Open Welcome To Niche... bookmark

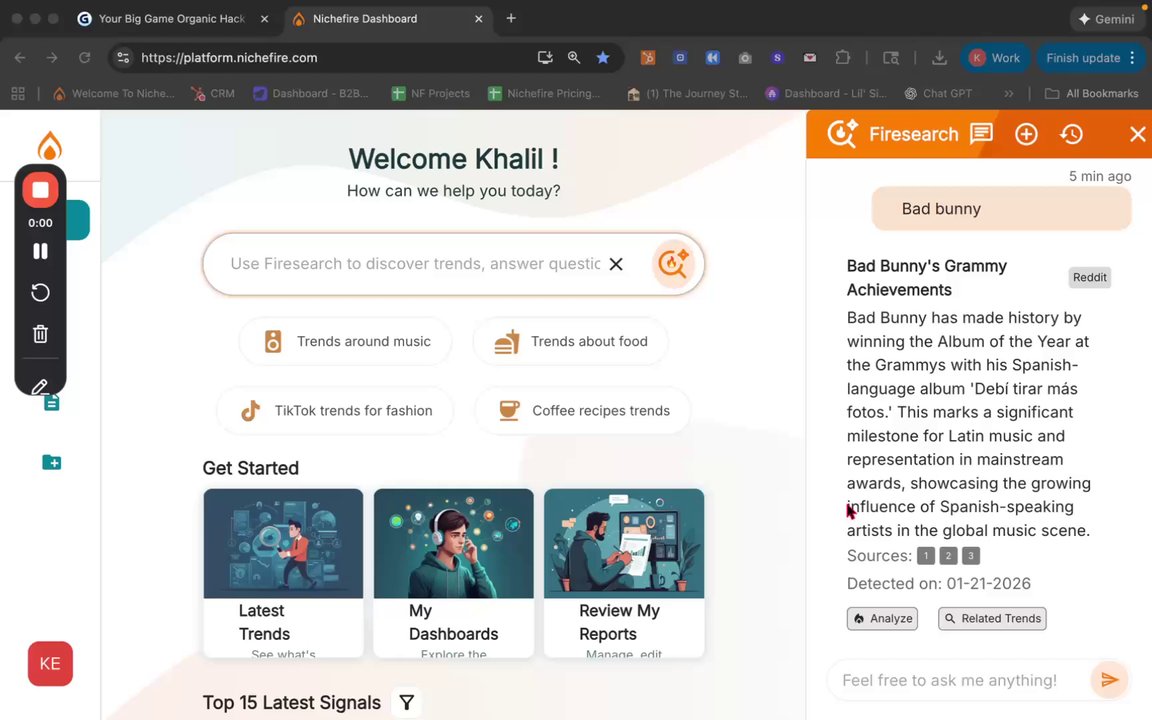pyautogui.click(x=113, y=93)
